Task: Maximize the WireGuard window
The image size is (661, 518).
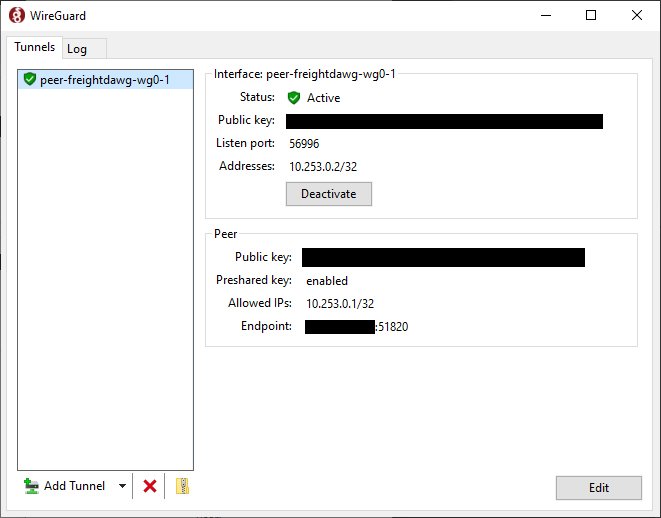Action: (591, 16)
